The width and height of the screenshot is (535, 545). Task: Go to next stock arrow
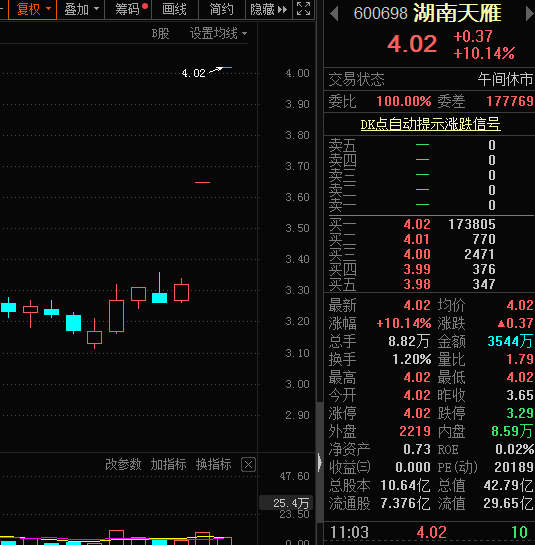click(530, 14)
